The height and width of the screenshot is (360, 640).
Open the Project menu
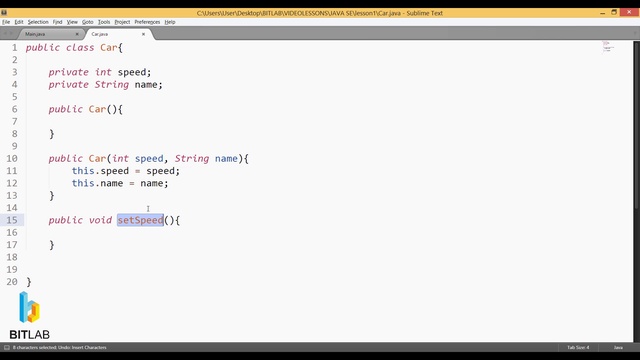coord(122,22)
